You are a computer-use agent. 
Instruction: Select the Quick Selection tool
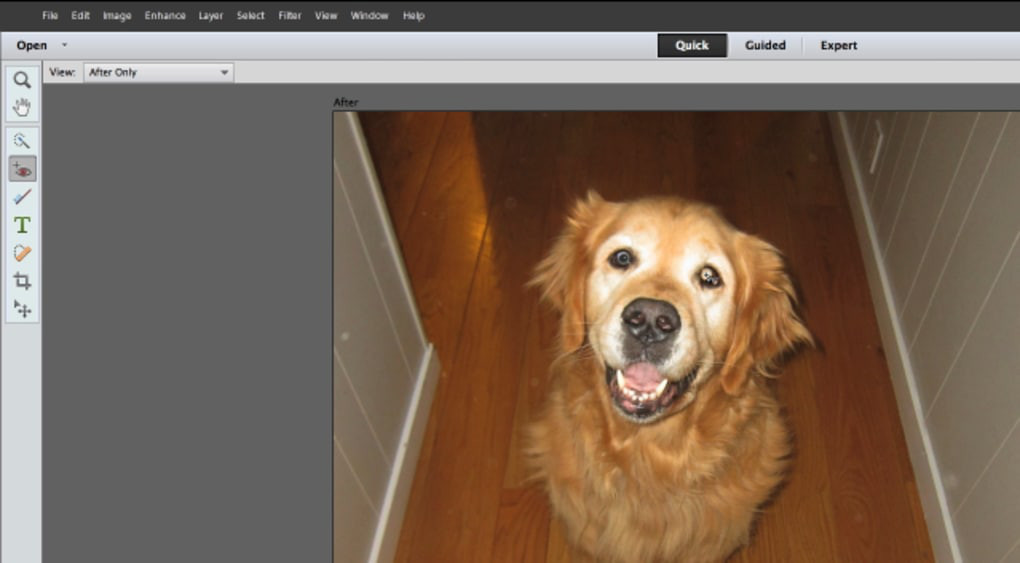(22, 141)
